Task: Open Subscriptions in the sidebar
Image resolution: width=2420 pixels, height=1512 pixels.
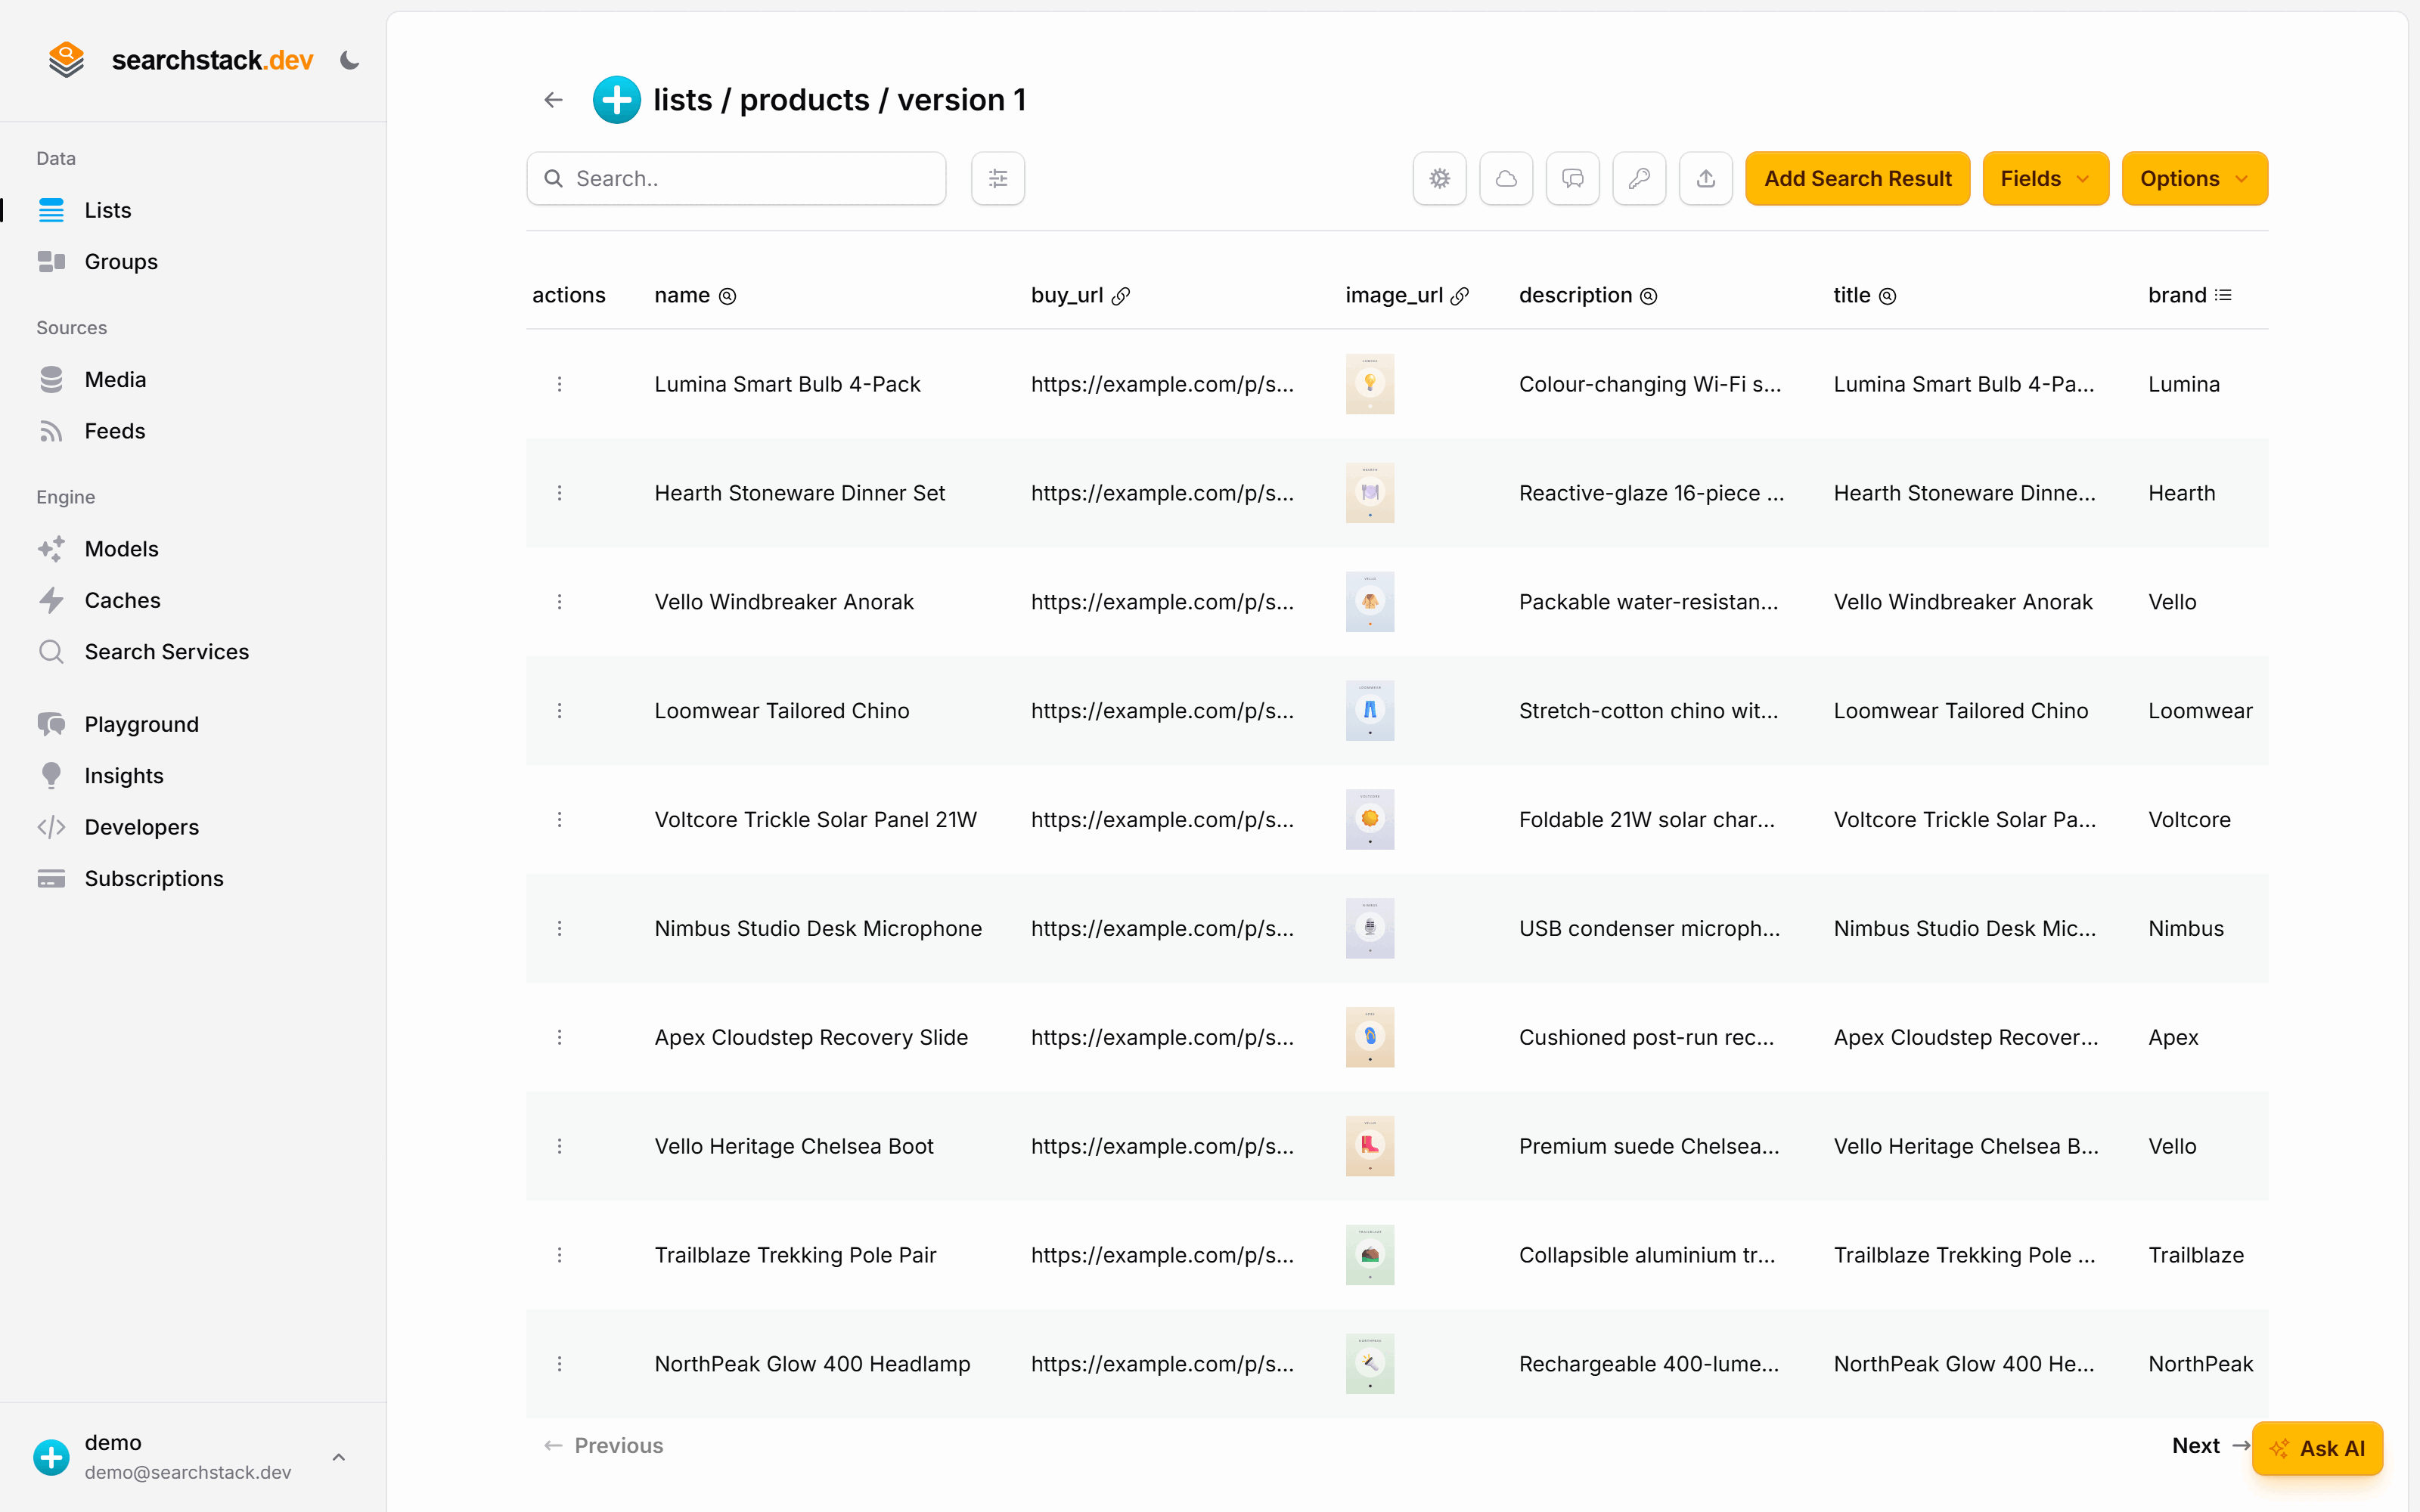Action: [154, 879]
